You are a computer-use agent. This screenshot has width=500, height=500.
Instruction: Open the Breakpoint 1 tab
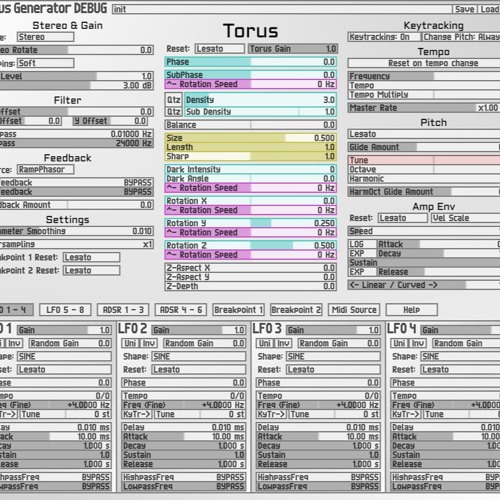coord(238,310)
